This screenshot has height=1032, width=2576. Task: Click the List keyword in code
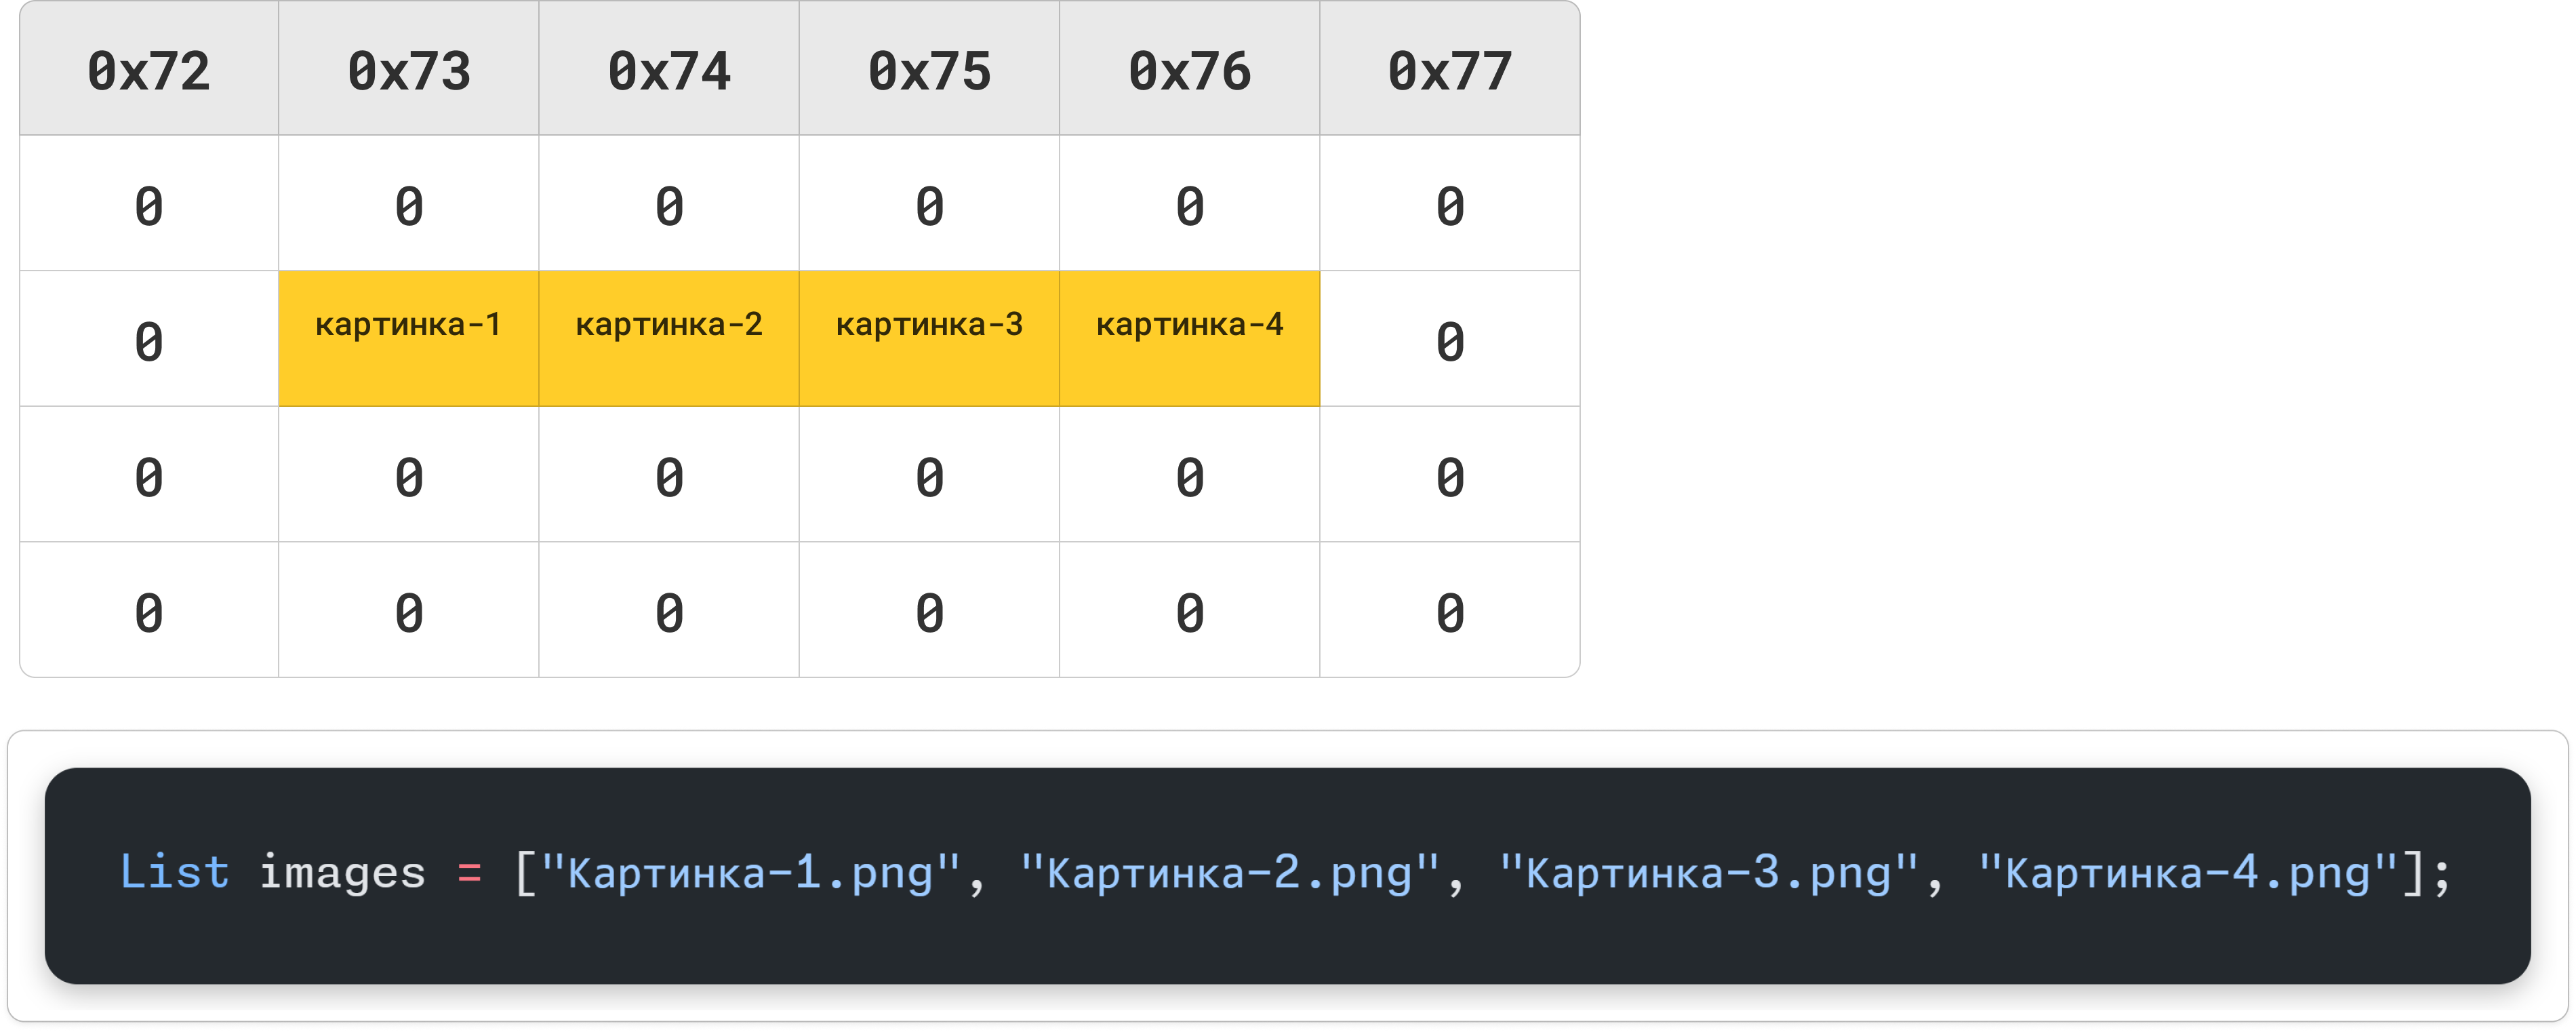click(x=174, y=873)
